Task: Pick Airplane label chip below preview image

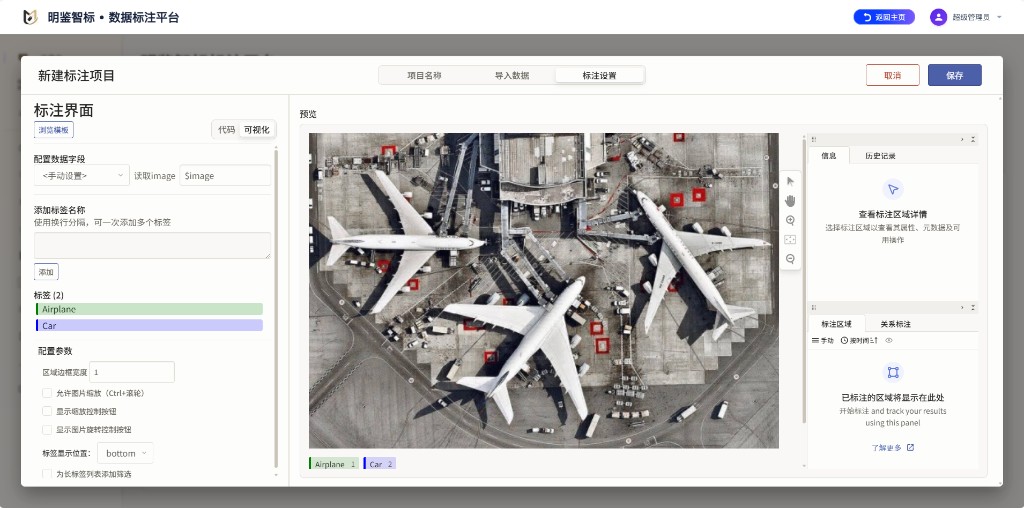Action: coord(334,464)
